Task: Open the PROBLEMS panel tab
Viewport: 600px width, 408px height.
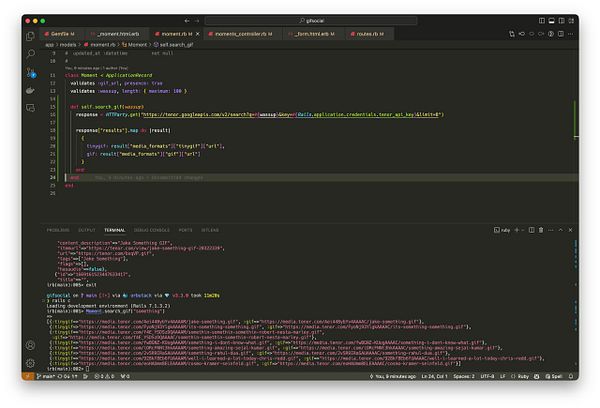Action: [58, 230]
